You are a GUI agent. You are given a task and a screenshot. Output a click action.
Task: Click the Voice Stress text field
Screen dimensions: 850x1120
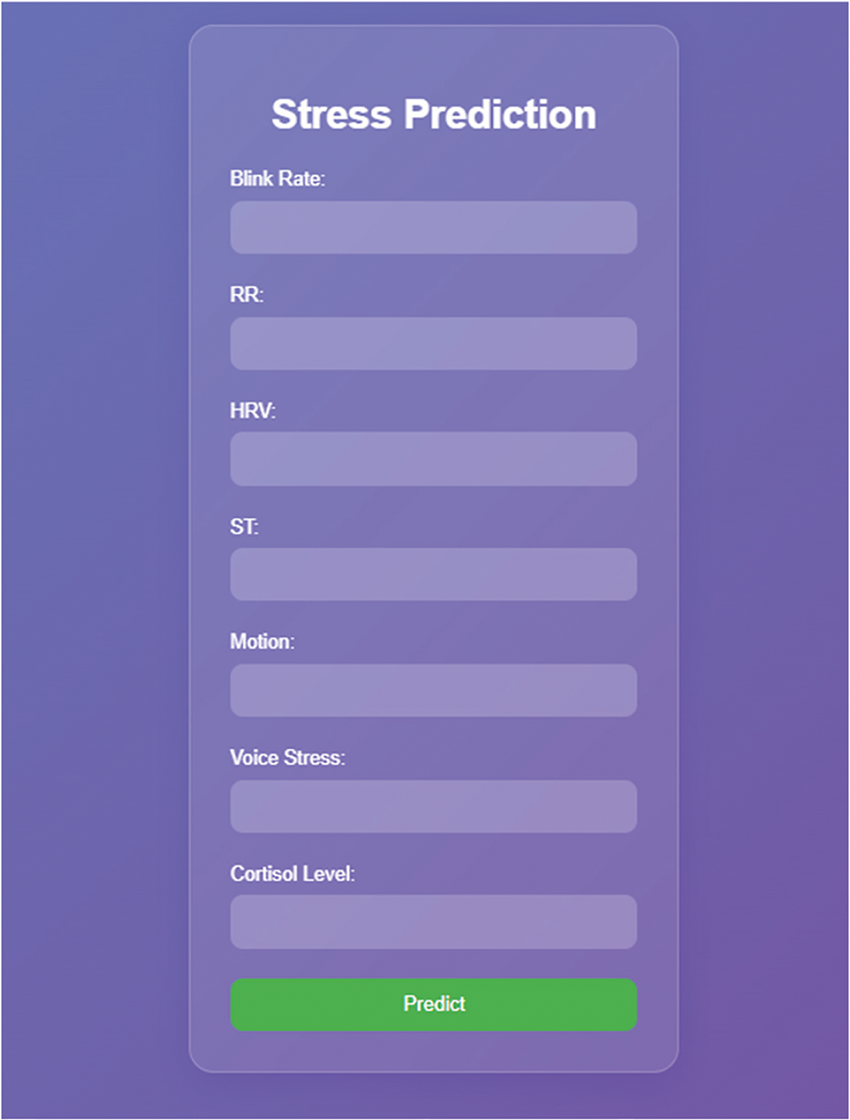433,806
